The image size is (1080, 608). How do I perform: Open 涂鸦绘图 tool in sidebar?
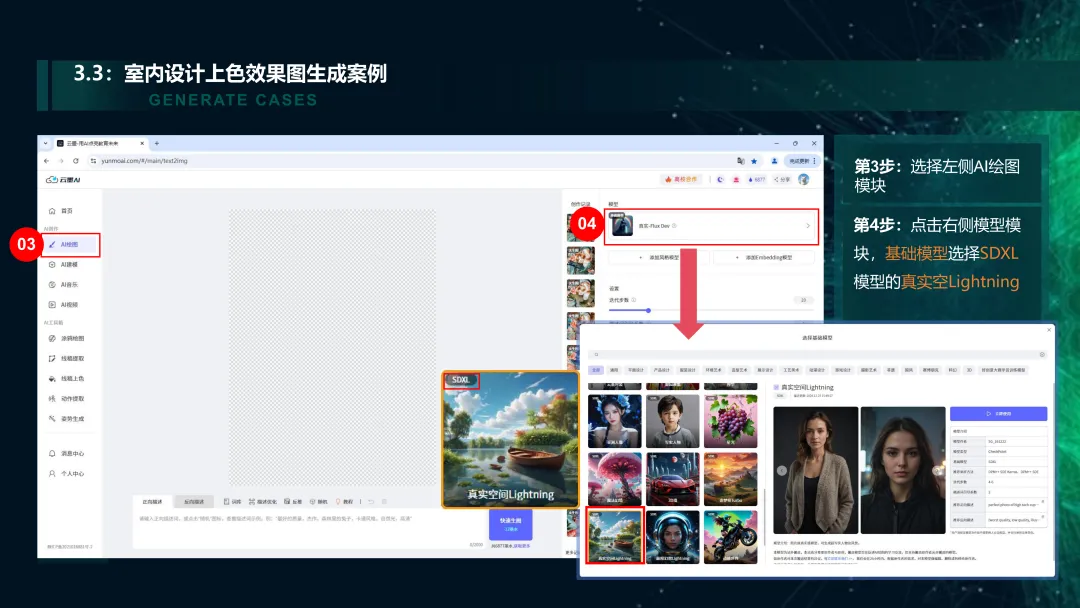click(66, 338)
